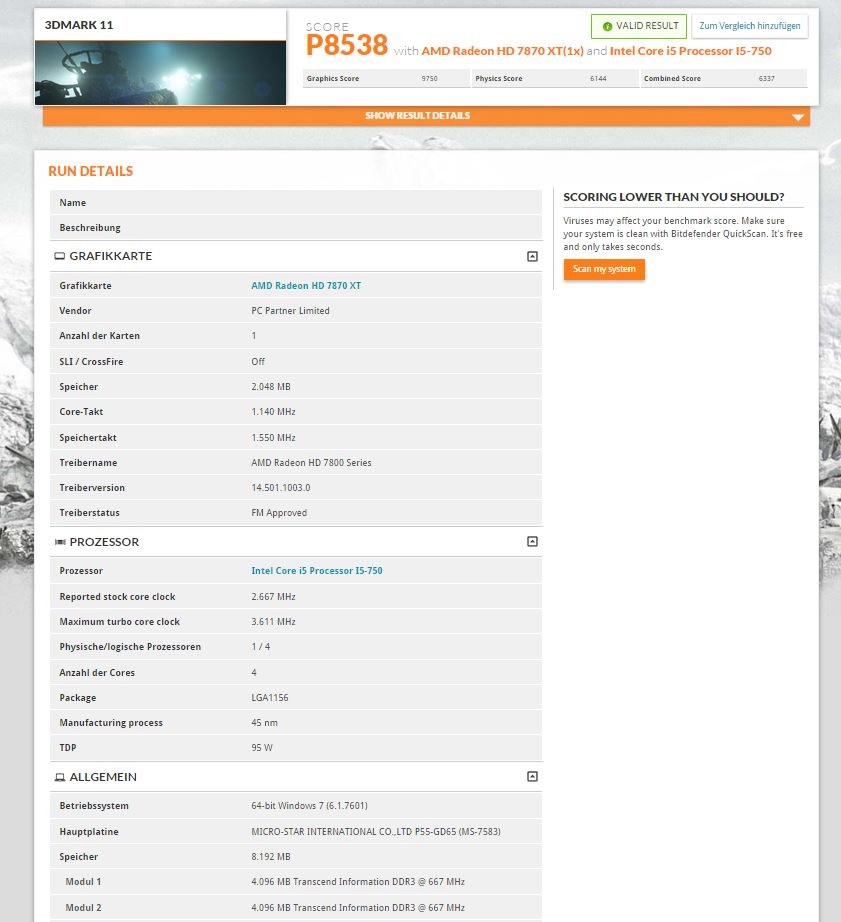Click the Scan my system button
This screenshot has height=922, width=841.
click(x=604, y=269)
